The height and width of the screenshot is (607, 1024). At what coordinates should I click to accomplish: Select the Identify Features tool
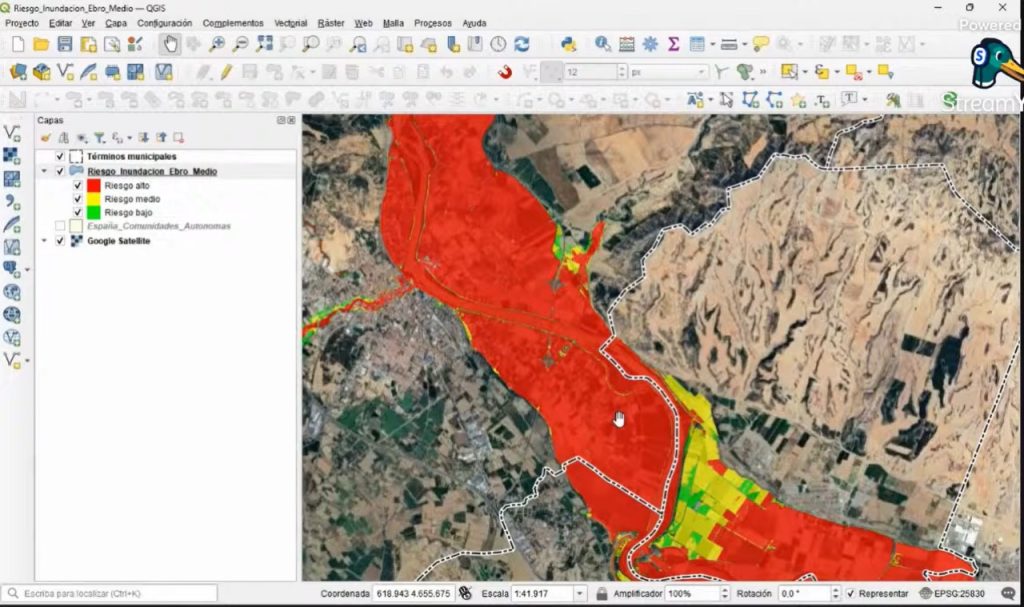click(603, 44)
